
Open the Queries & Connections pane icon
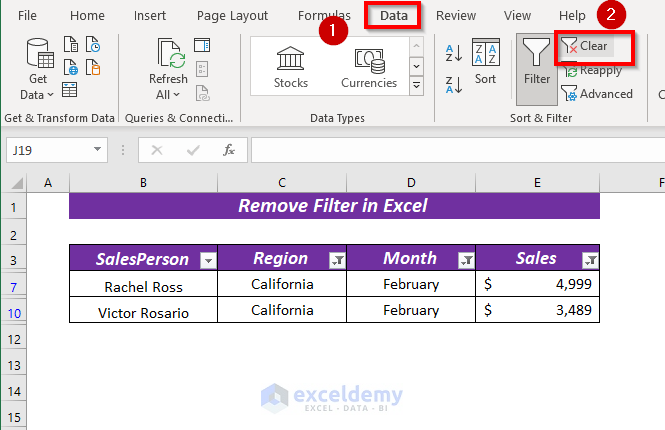tap(202, 45)
